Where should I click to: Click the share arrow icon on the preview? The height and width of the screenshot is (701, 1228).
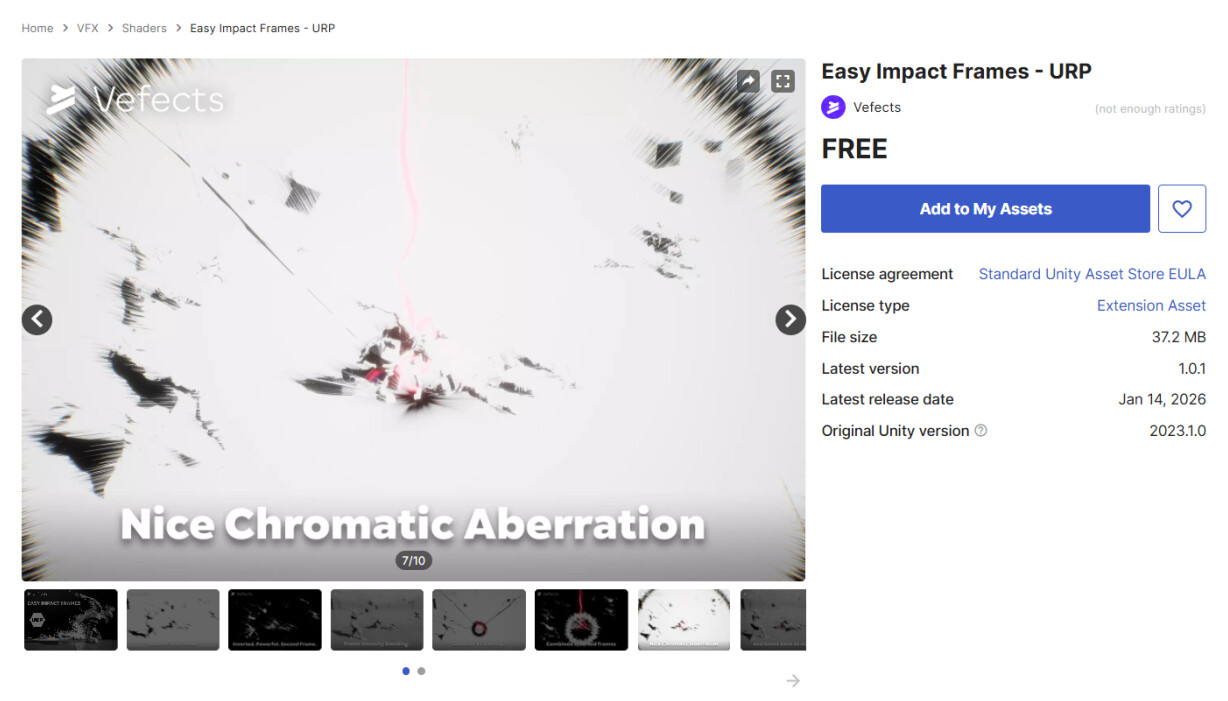pyautogui.click(x=748, y=81)
